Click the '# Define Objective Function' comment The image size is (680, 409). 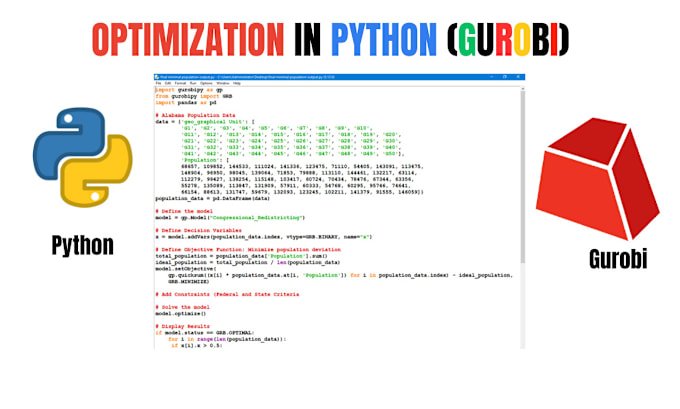coord(248,250)
